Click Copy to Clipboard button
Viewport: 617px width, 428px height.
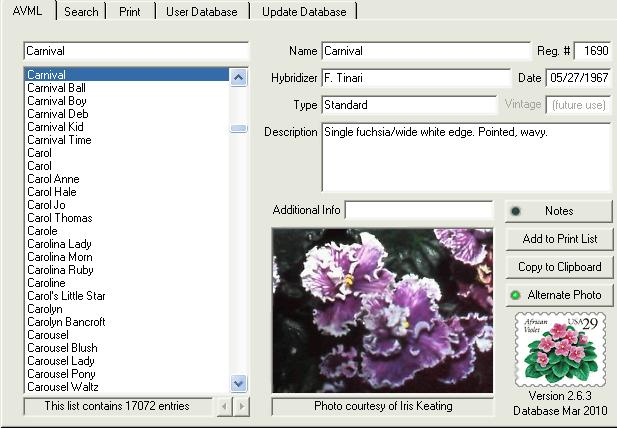click(559, 267)
